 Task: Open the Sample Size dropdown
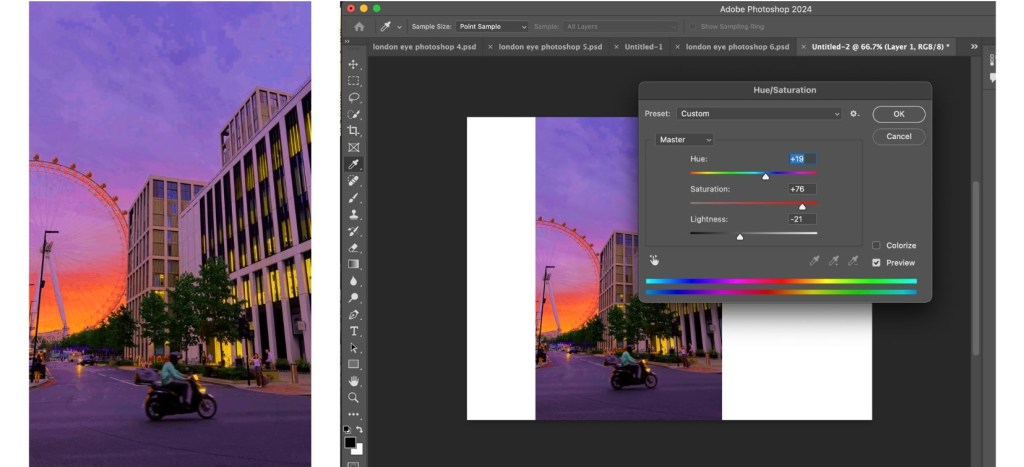coord(492,27)
